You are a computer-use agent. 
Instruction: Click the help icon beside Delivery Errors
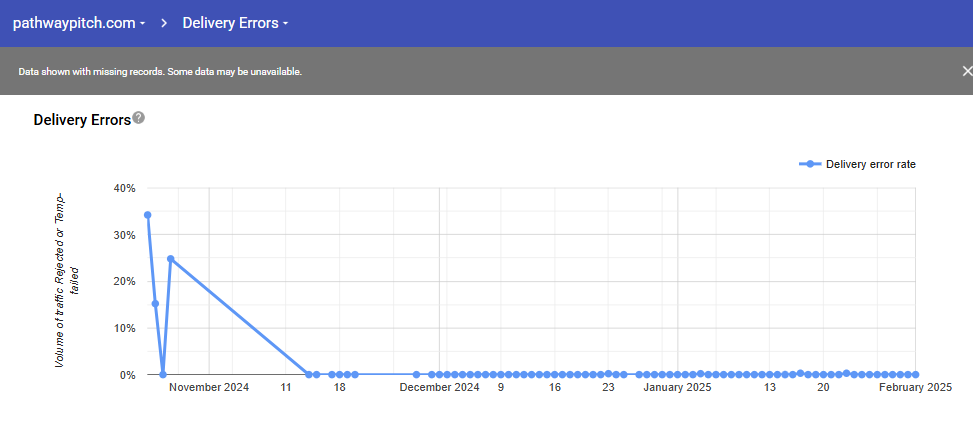139,118
